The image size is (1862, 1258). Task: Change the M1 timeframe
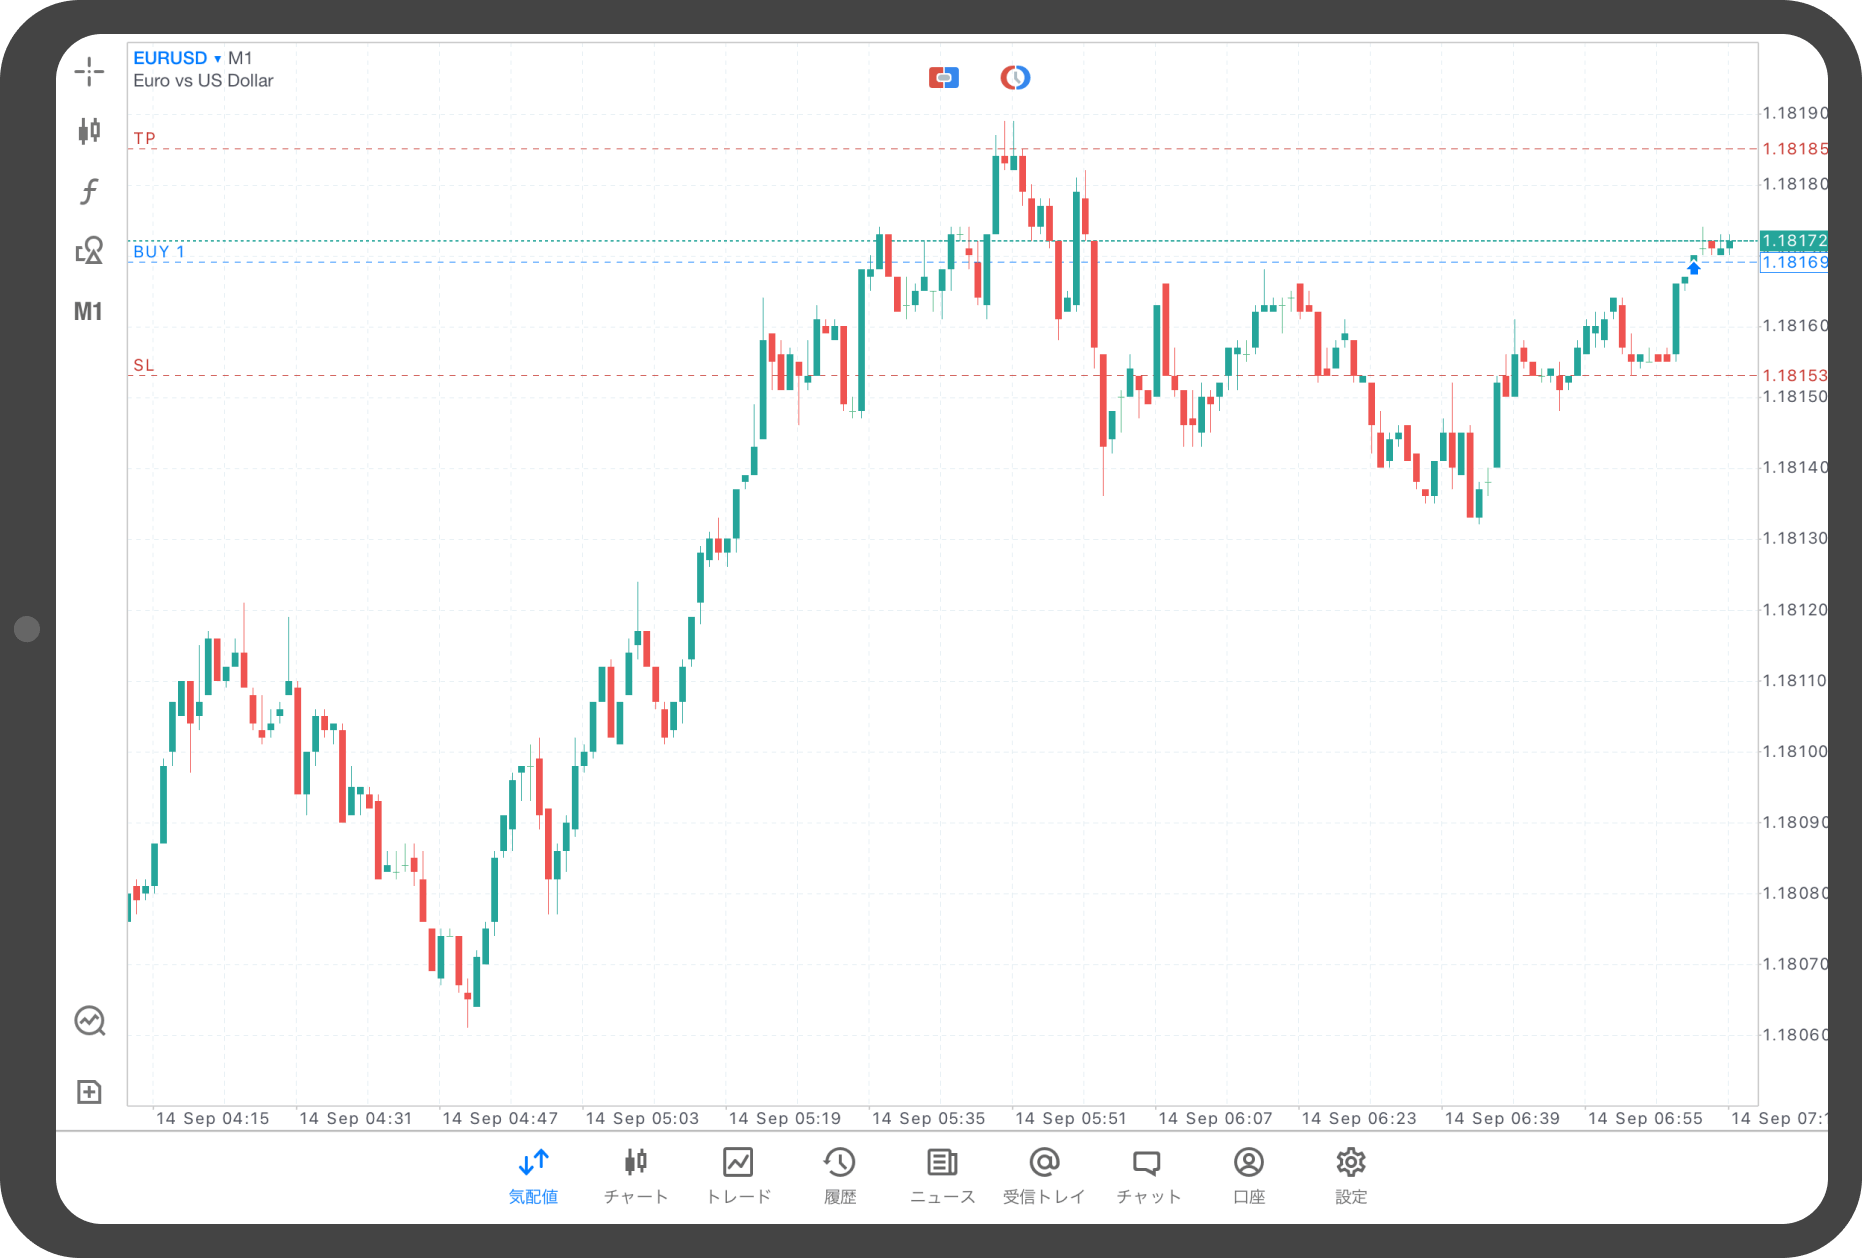point(88,311)
